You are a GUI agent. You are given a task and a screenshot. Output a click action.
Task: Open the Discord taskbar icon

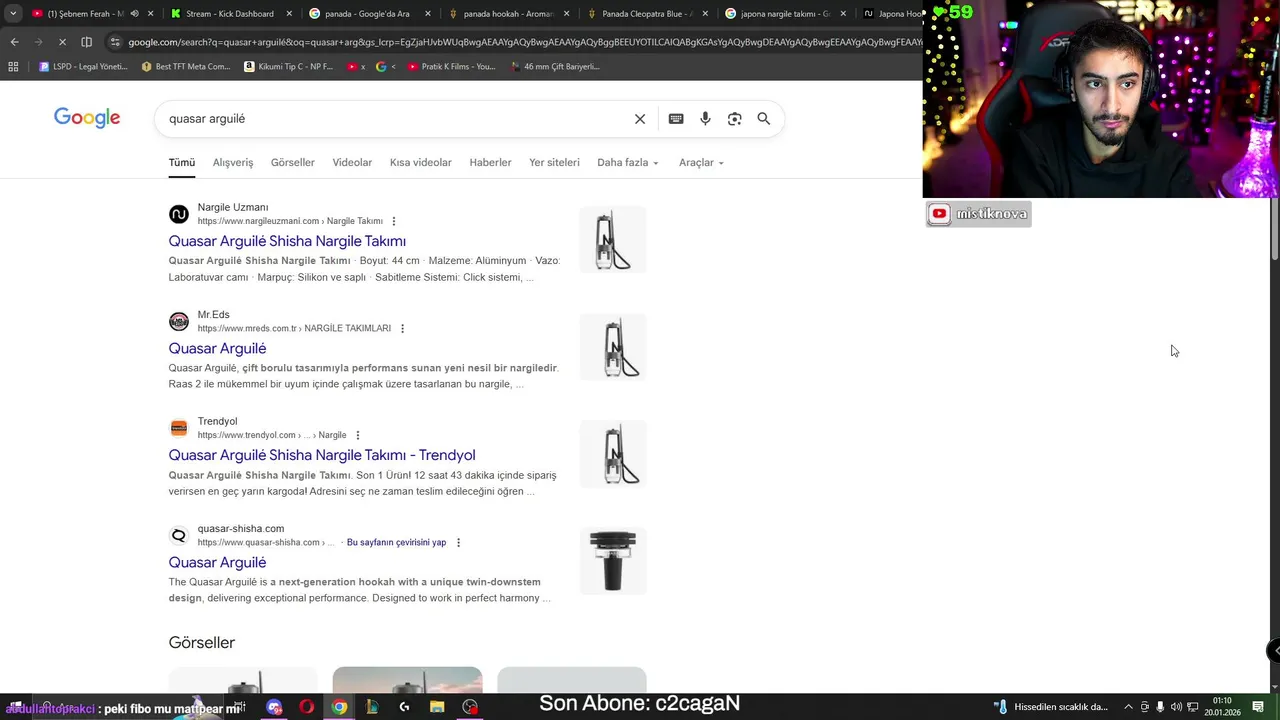coord(274,707)
